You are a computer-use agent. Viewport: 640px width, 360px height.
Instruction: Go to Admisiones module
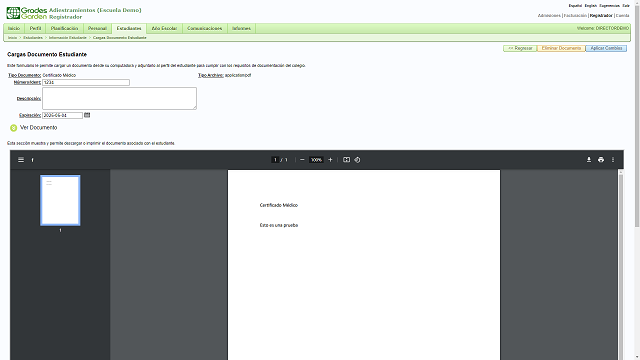[x=549, y=16]
